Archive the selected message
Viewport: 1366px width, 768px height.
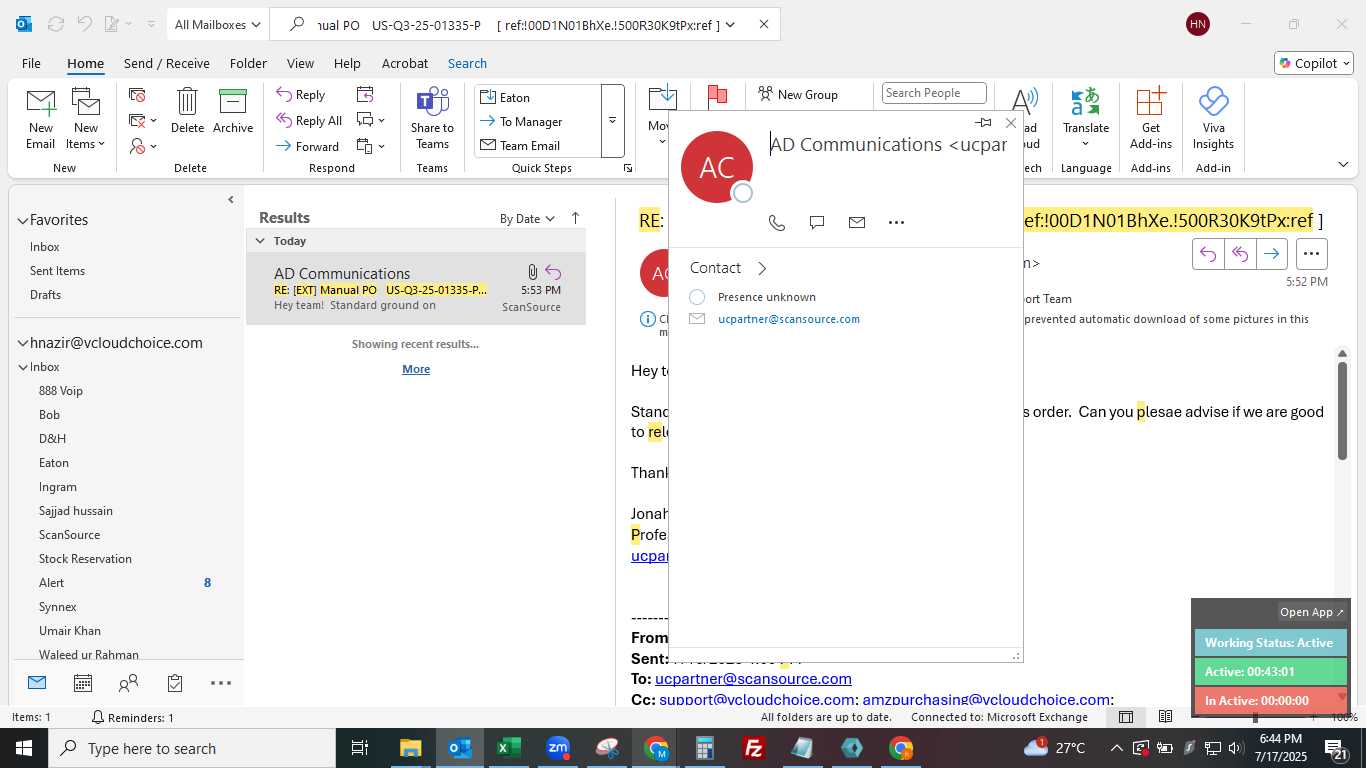point(233,111)
